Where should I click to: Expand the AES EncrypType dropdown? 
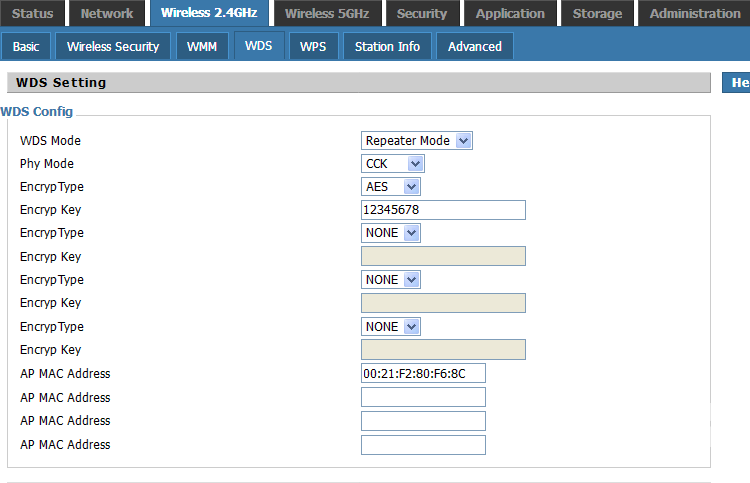tap(390, 187)
